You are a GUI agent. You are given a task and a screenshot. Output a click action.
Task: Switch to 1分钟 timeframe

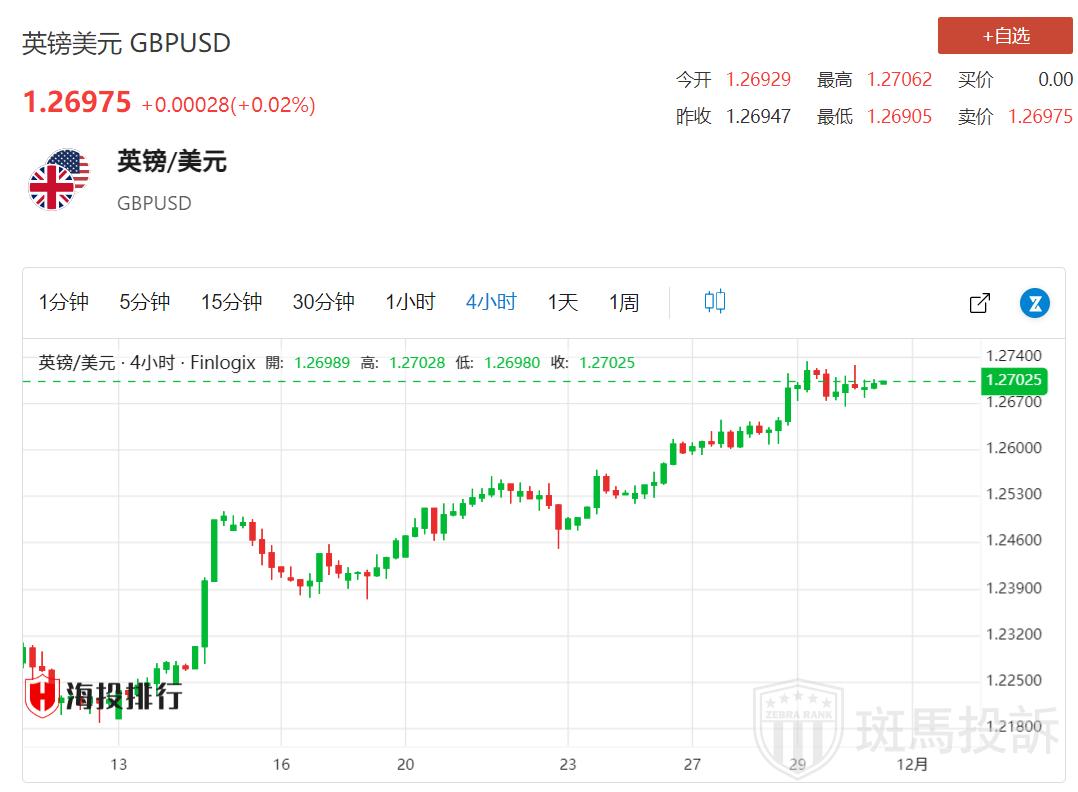pos(64,302)
